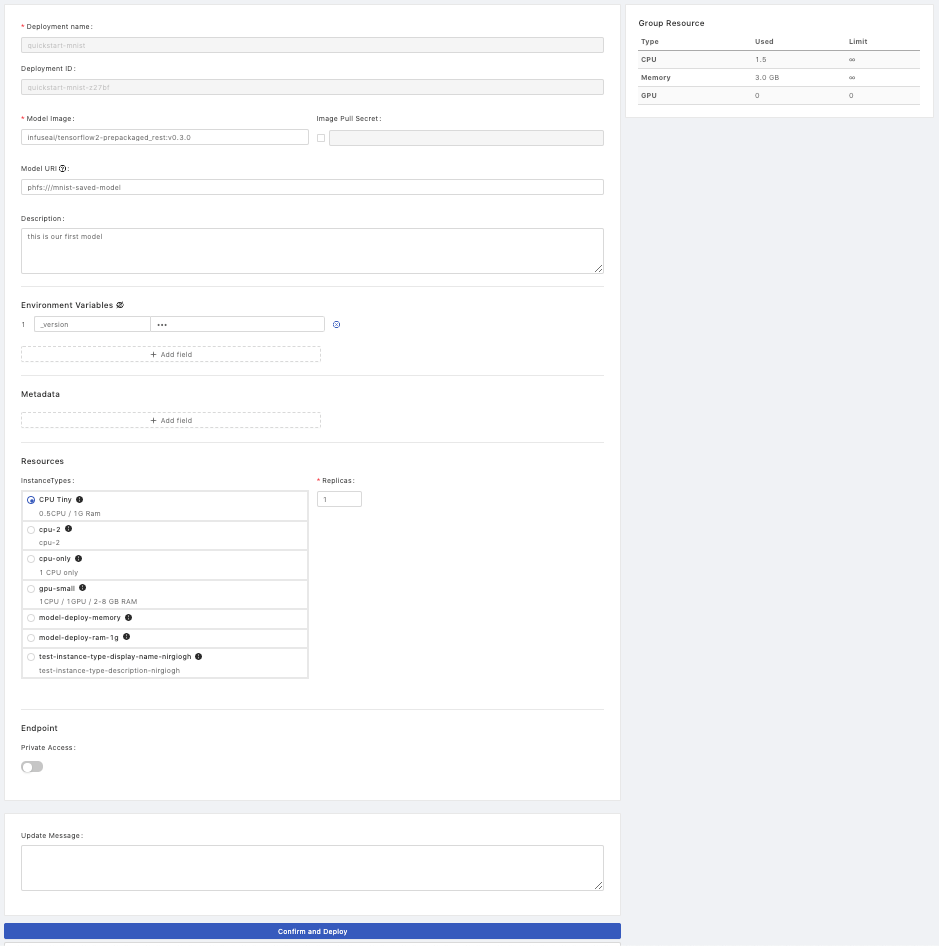Image resolution: width=939 pixels, height=946 pixels.
Task: Click the '1CPU / 1GPU / 2-8 GB RAM' text
Action: [x=88, y=602]
